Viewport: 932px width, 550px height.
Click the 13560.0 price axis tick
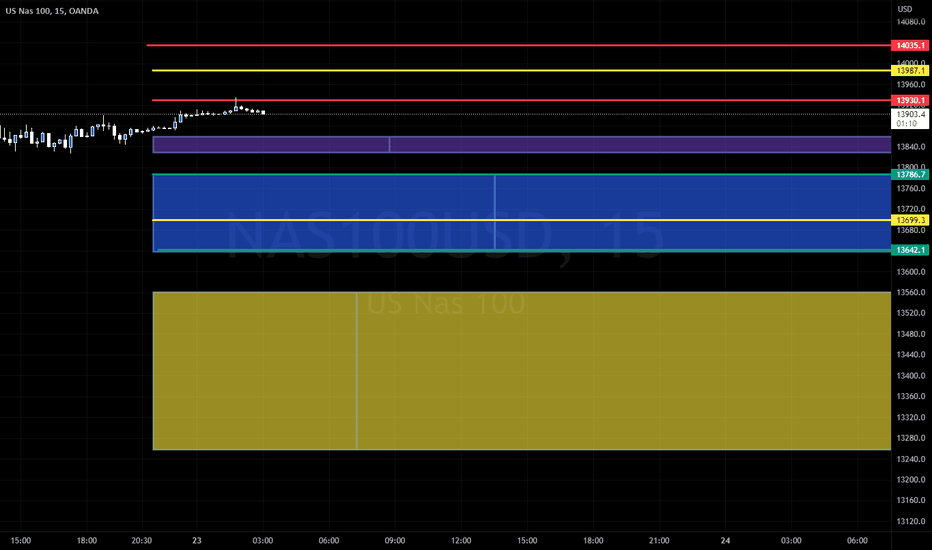pyautogui.click(x=911, y=293)
